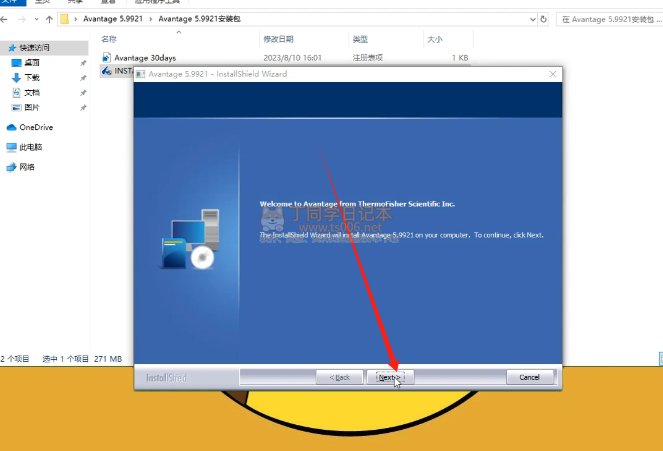Image resolution: width=663 pixels, height=451 pixels.
Task: Open the 图片 quick access folder
Action: pyautogui.click(x=32, y=107)
